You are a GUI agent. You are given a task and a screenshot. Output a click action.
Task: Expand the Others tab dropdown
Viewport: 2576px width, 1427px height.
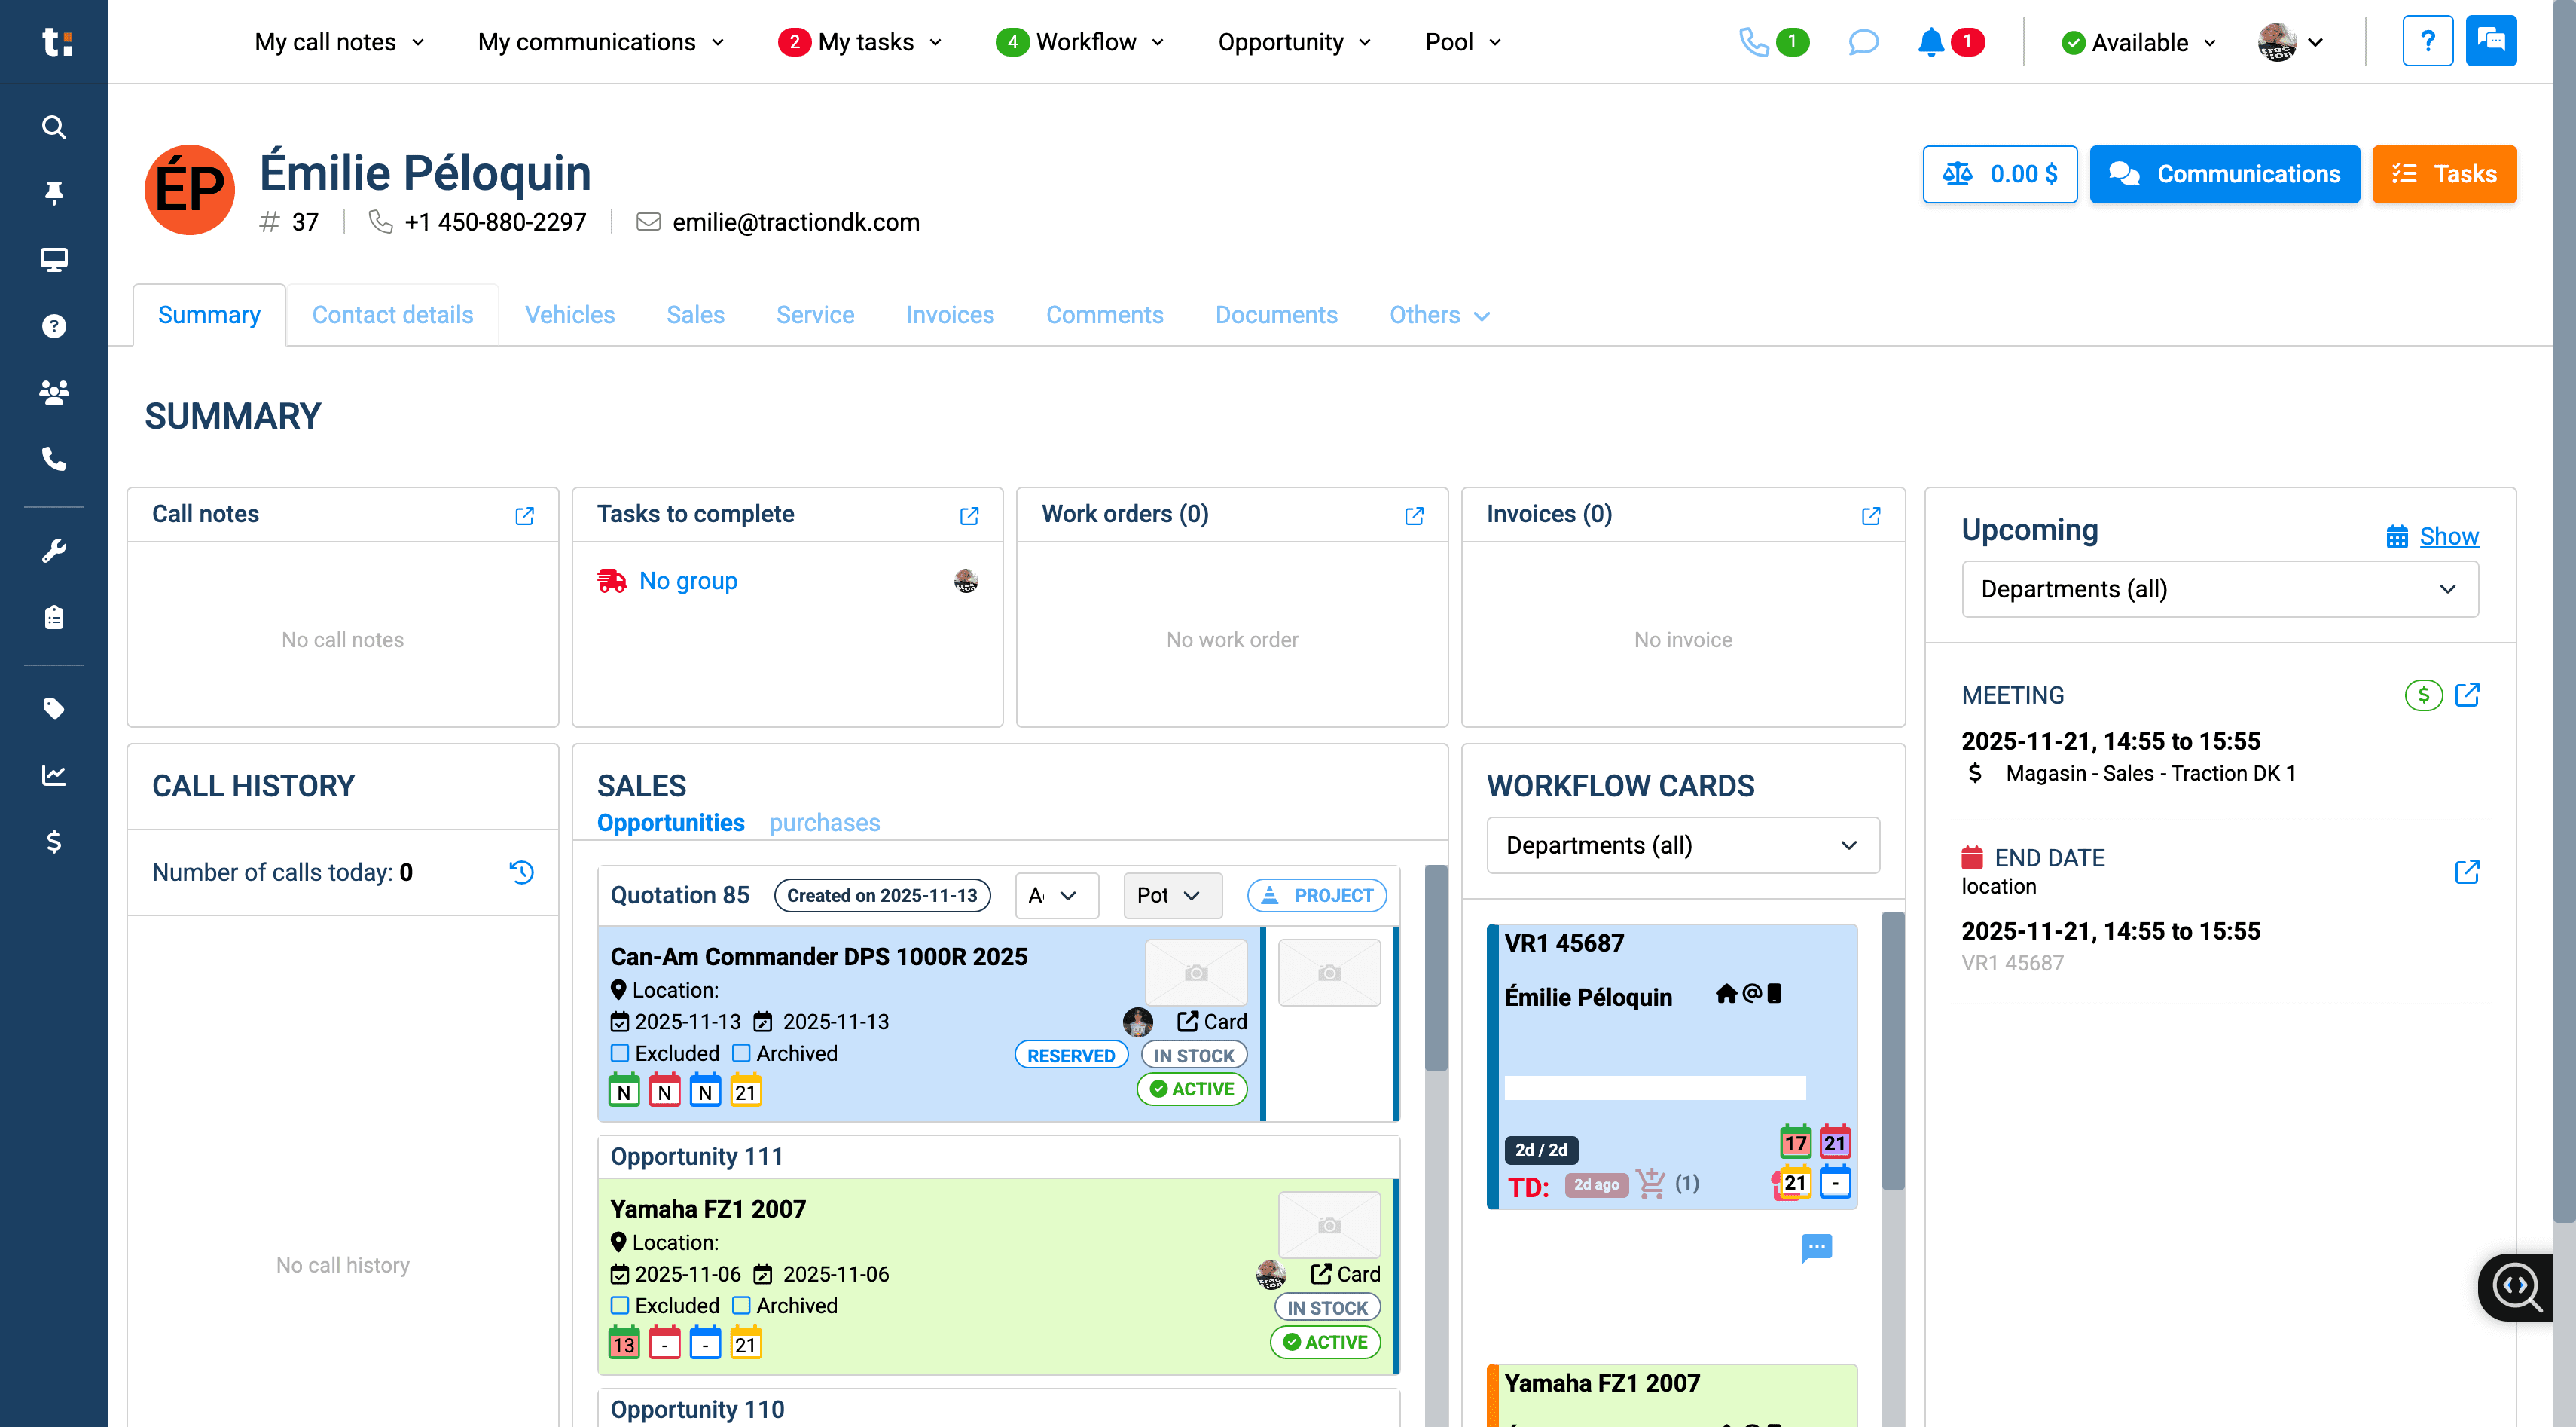(1439, 315)
